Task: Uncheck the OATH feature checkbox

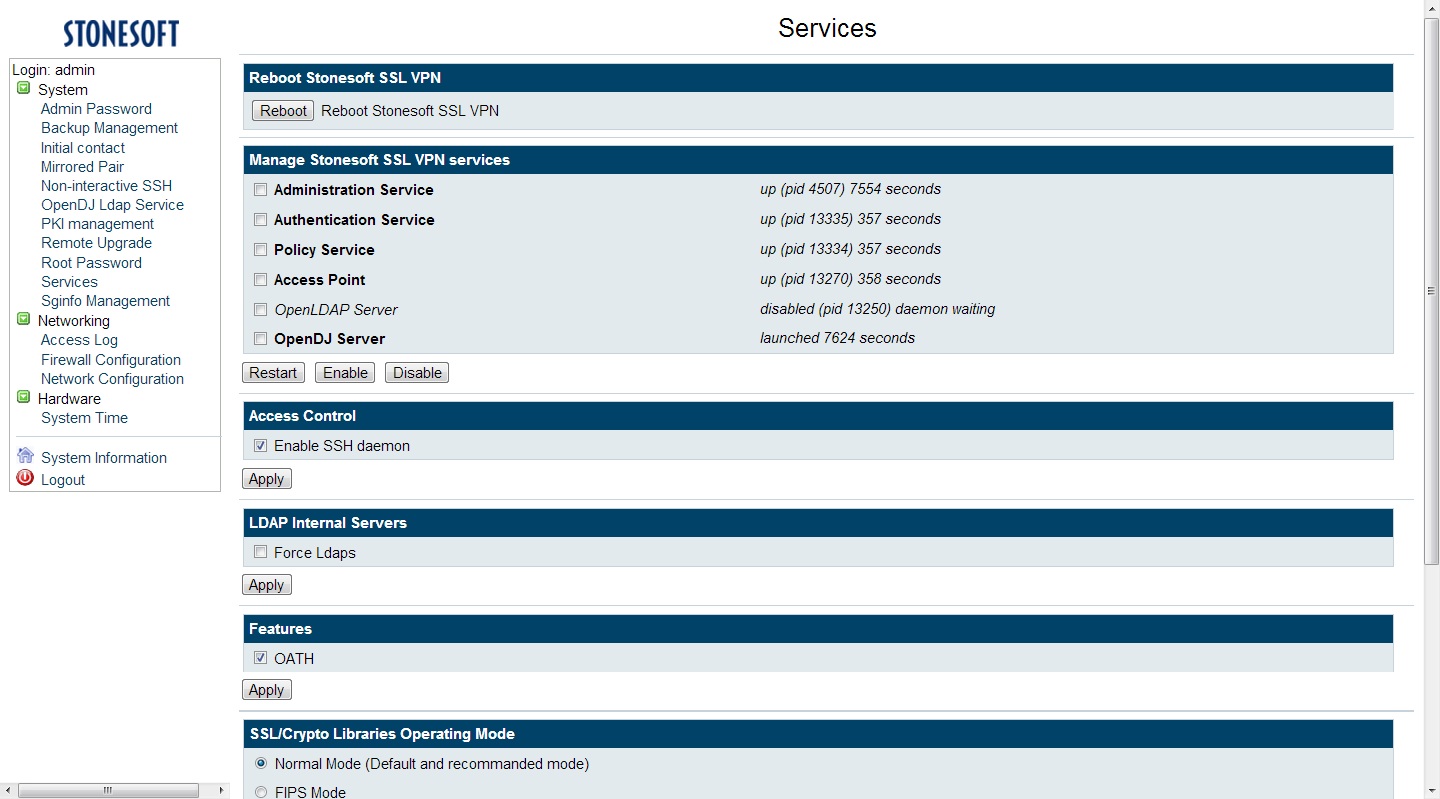Action: coord(260,658)
